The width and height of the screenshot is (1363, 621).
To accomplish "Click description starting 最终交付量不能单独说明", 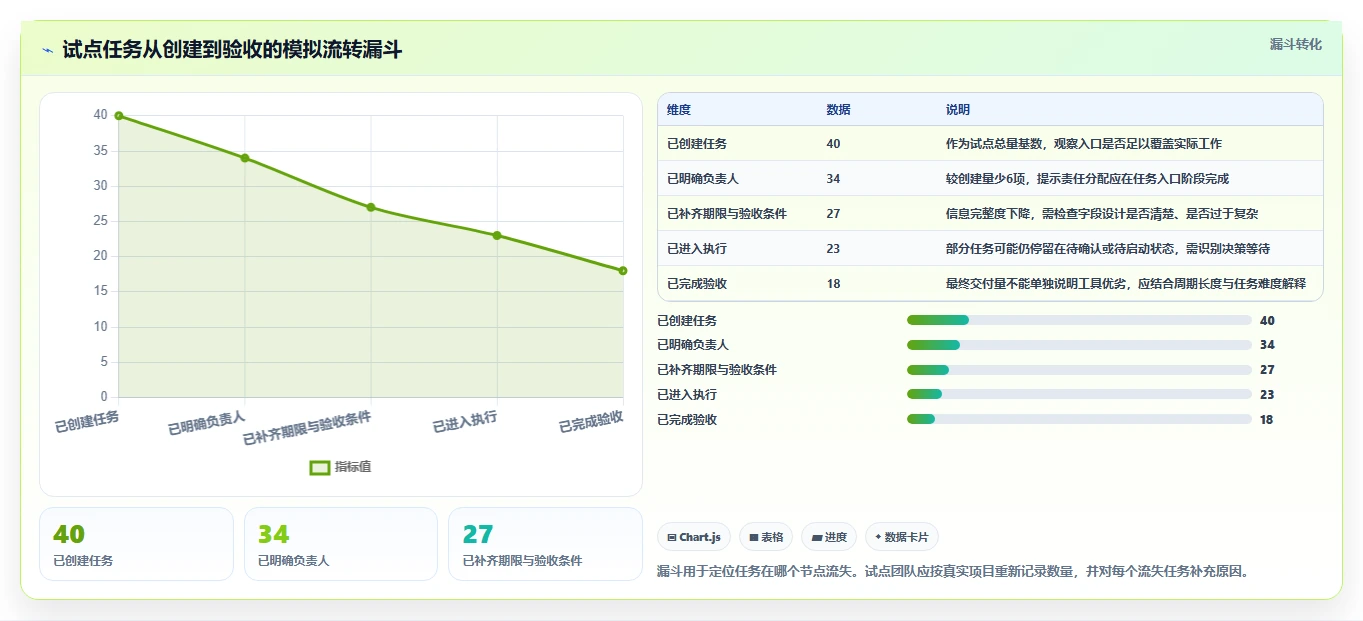I will [1126, 284].
